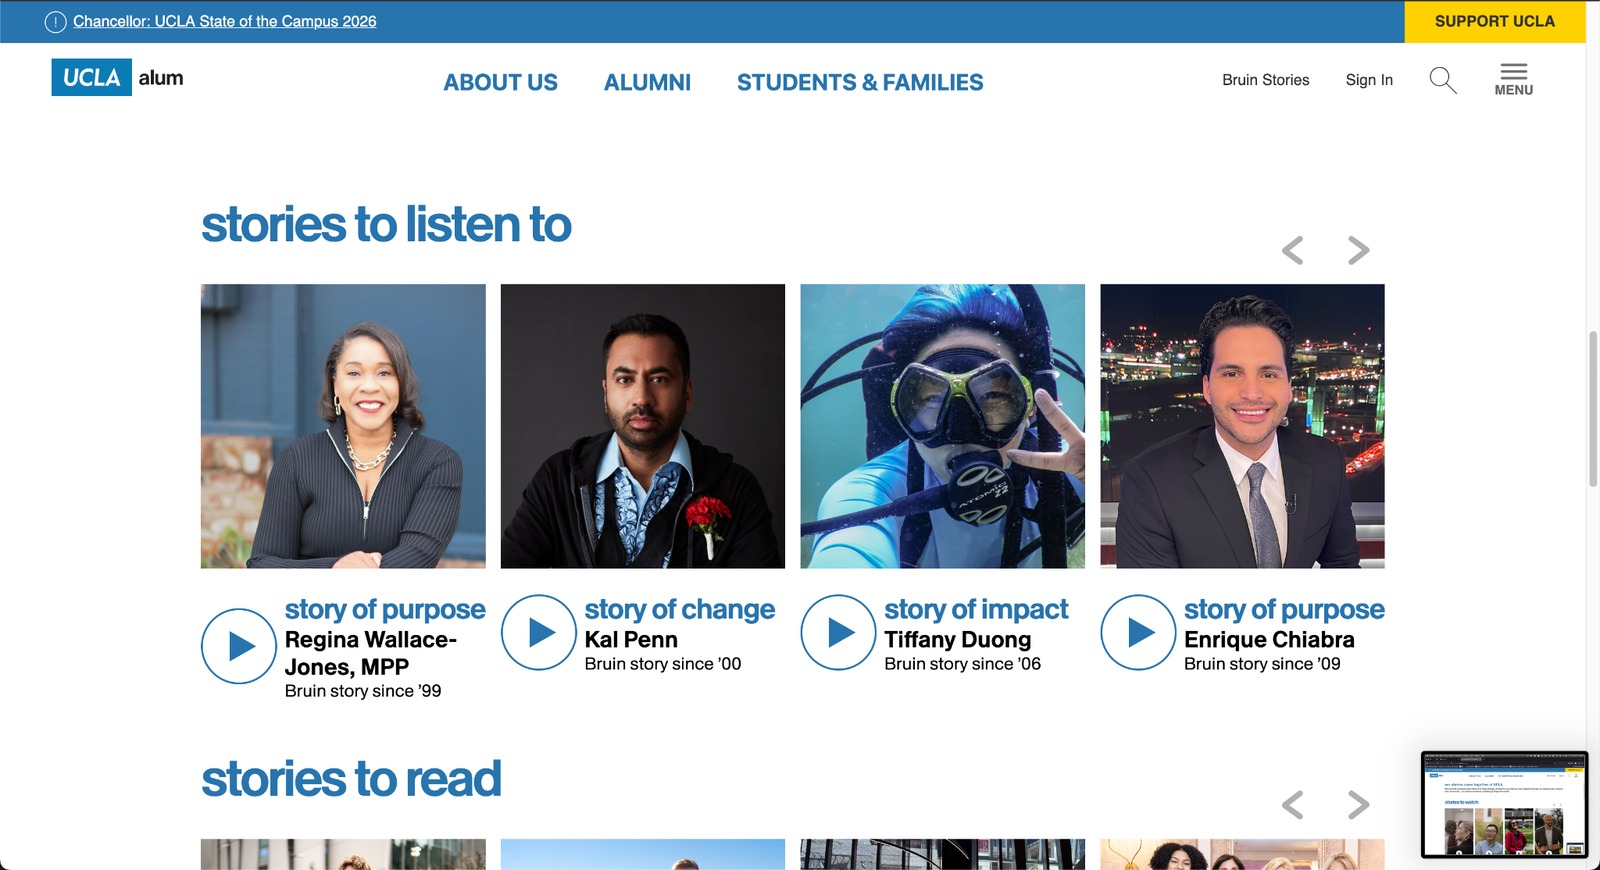Click the UCLA alum logo
The image size is (1600, 870).
(117, 78)
